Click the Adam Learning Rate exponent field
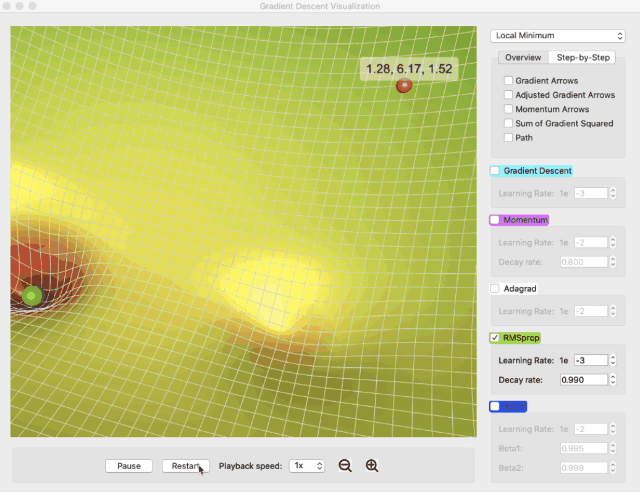Image resolution: width=640 pixels, height=492 pixels. tap(591, 429)
